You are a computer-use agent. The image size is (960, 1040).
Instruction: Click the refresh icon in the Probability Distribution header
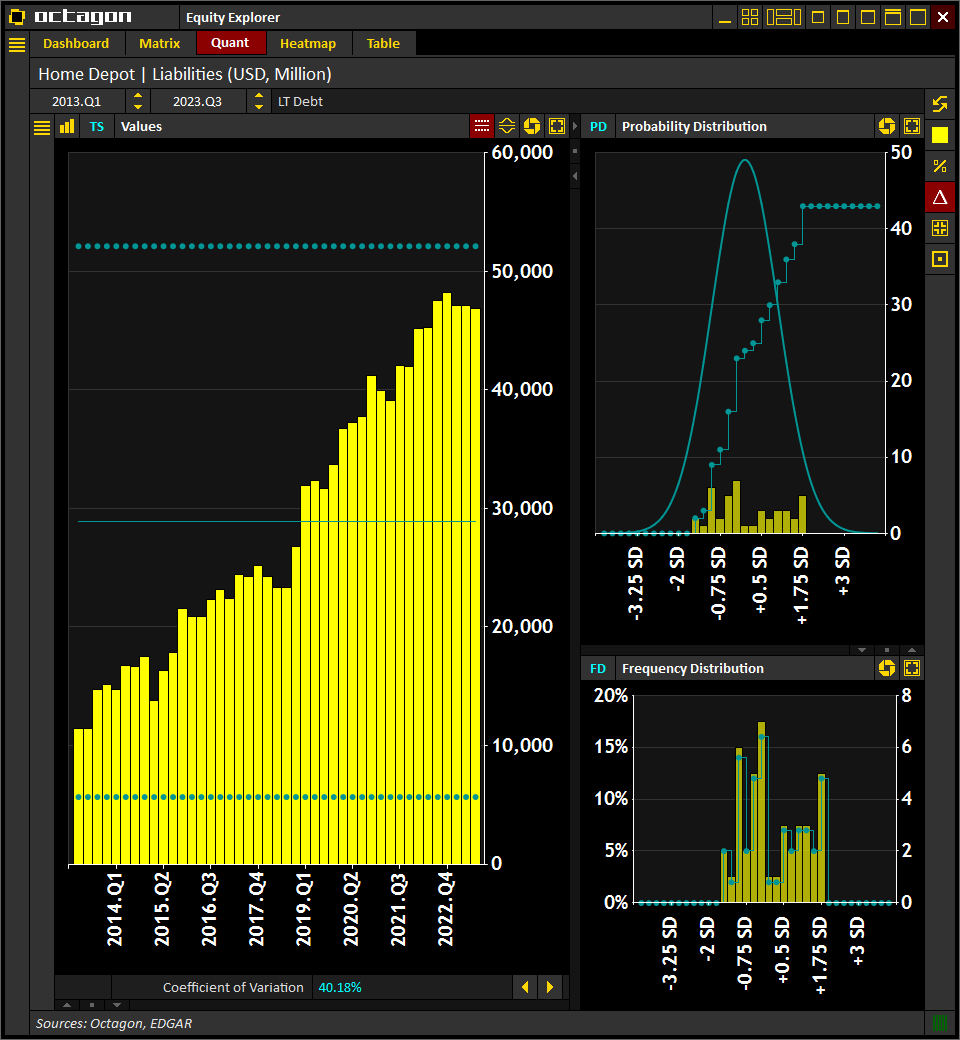(887, 126)
